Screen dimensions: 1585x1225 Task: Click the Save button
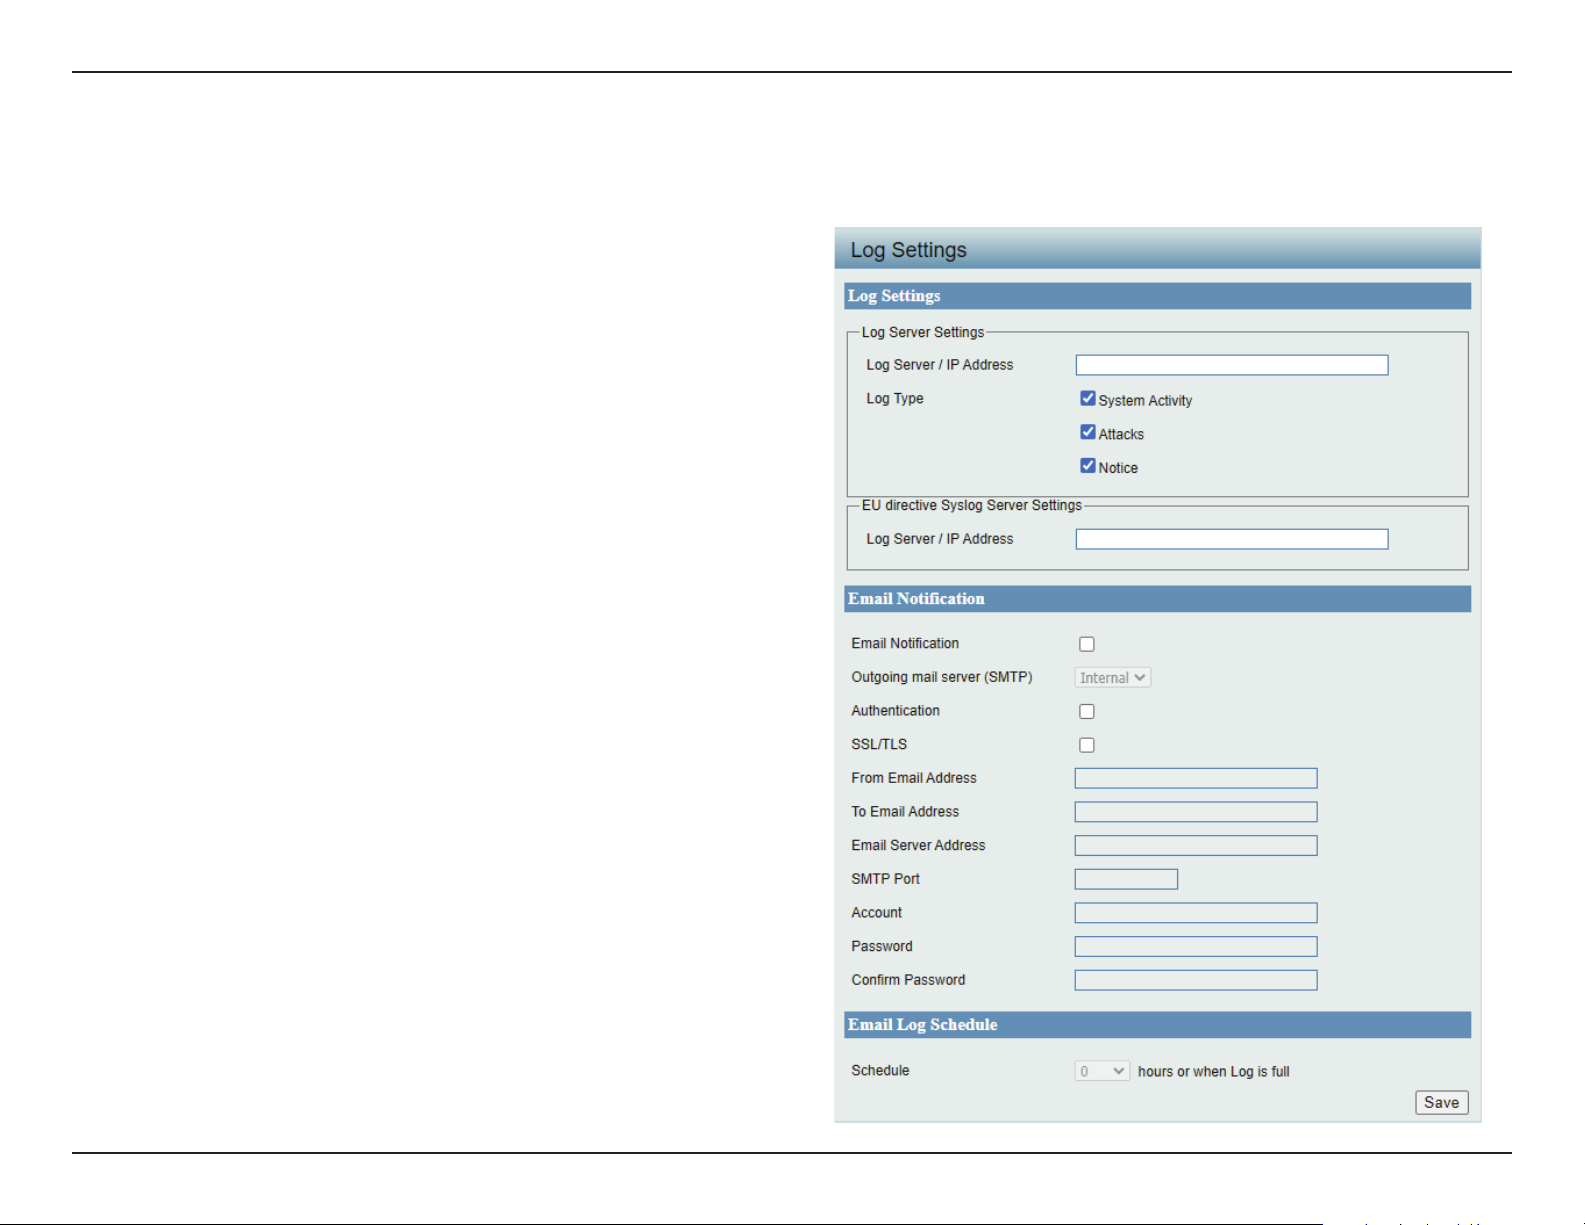coord(1442,1102)
